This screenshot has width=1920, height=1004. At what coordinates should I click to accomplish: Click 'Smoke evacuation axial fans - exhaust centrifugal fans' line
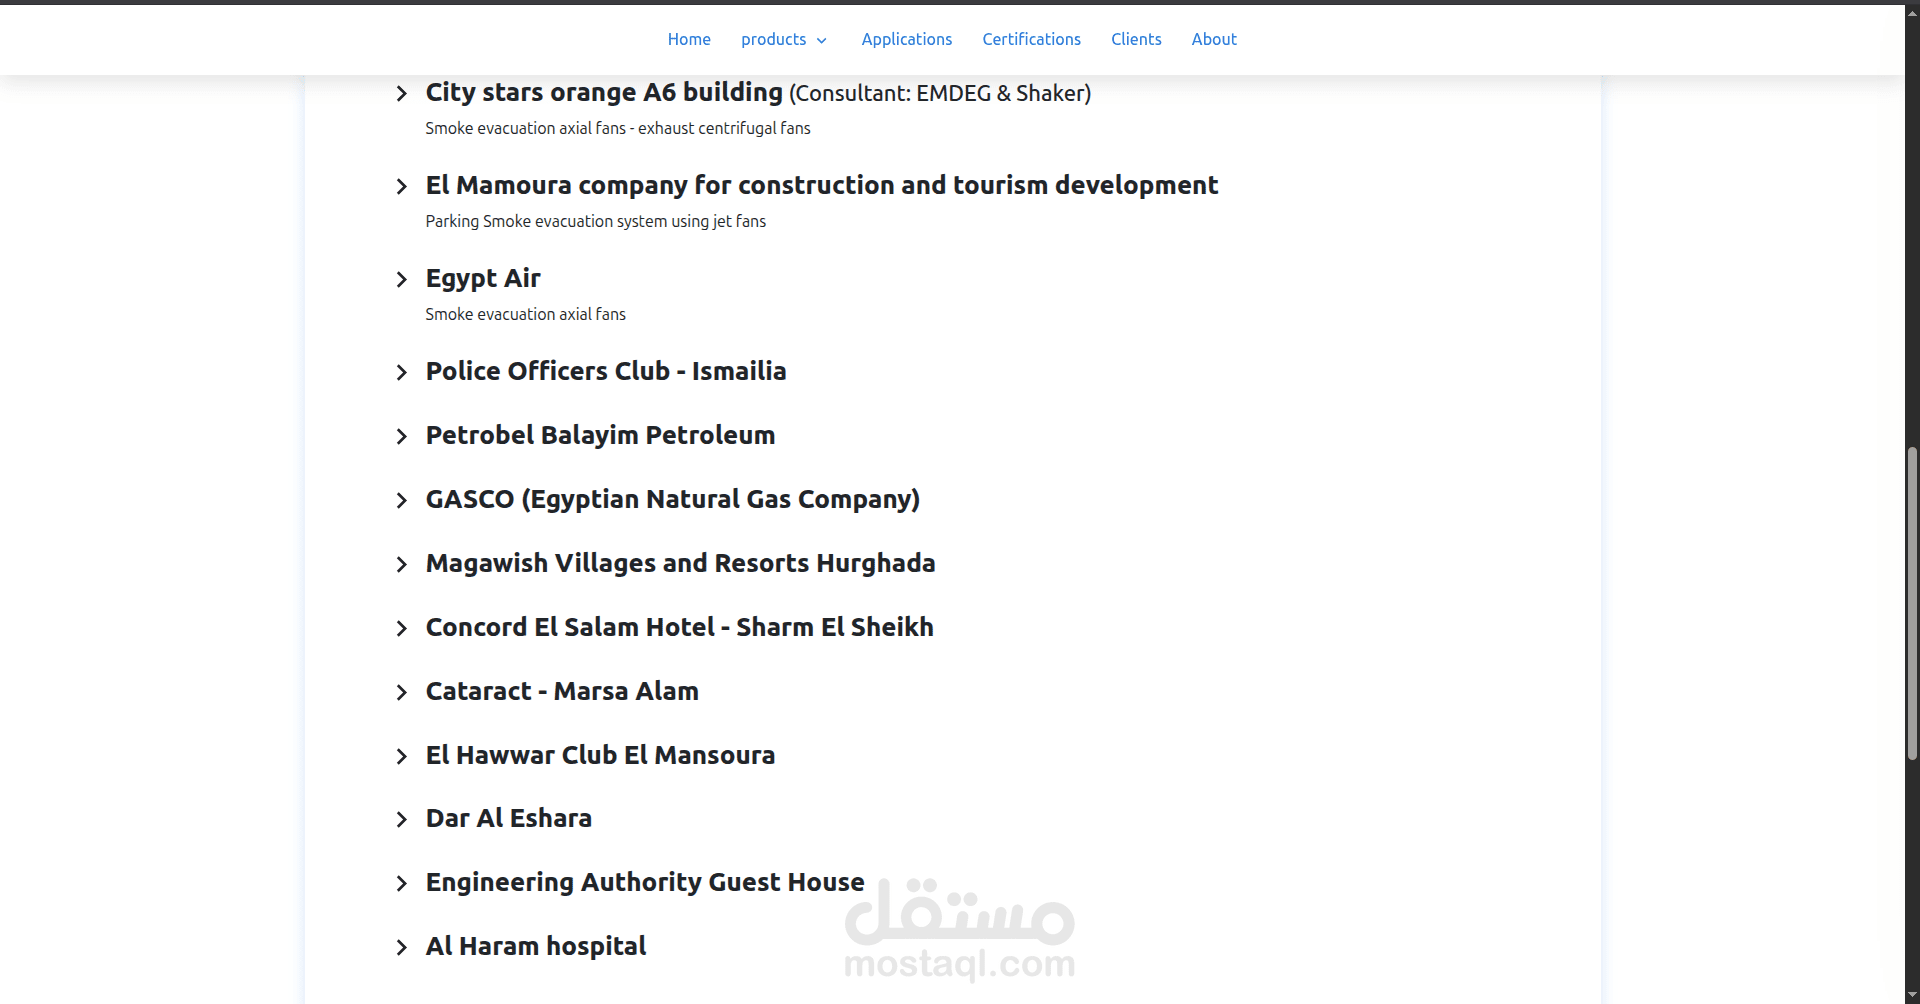pyautogui.click(x=617, y=128)
